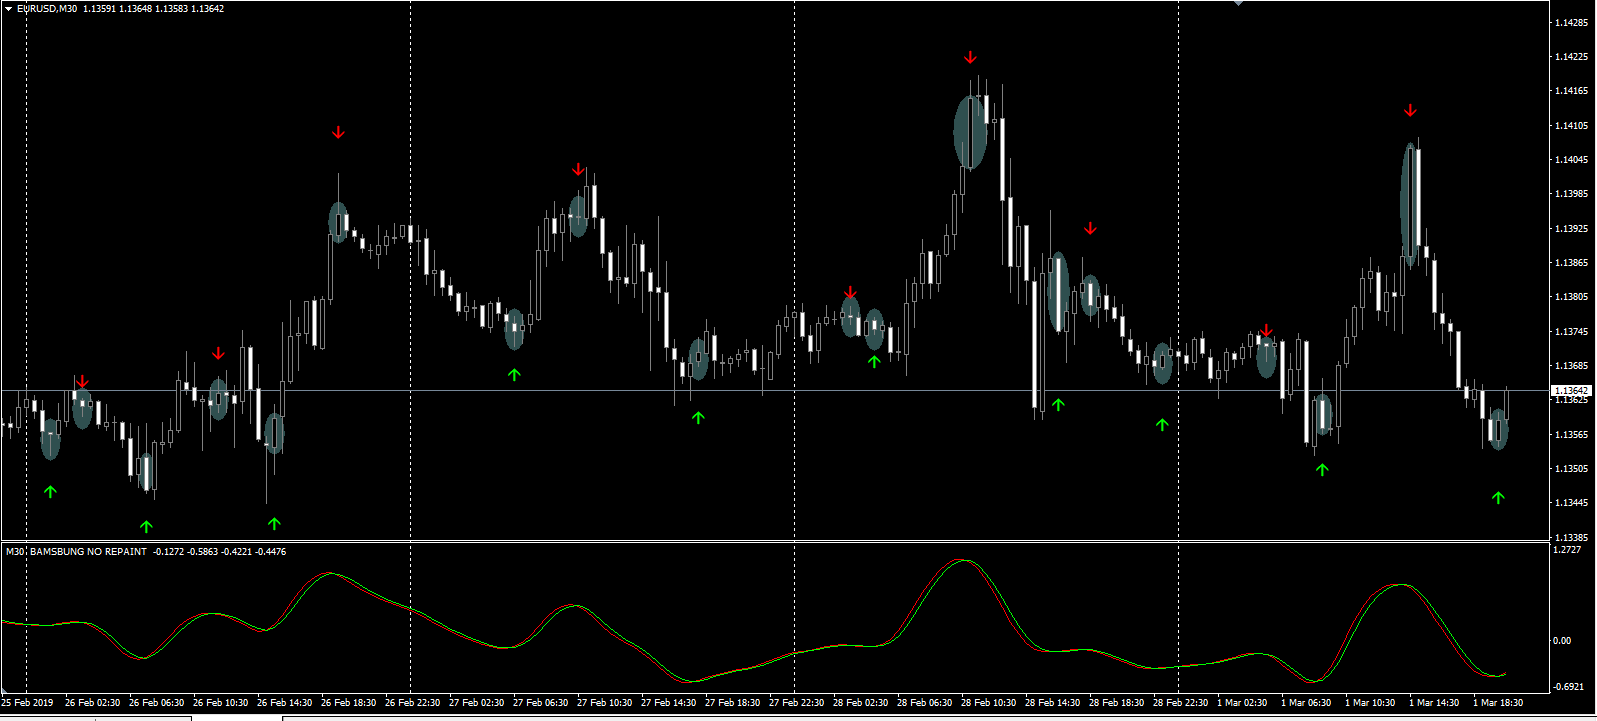Click time label 1 Mar 02:30
The height and width of the screenshot is (721, 1597).
[1242, 703]
